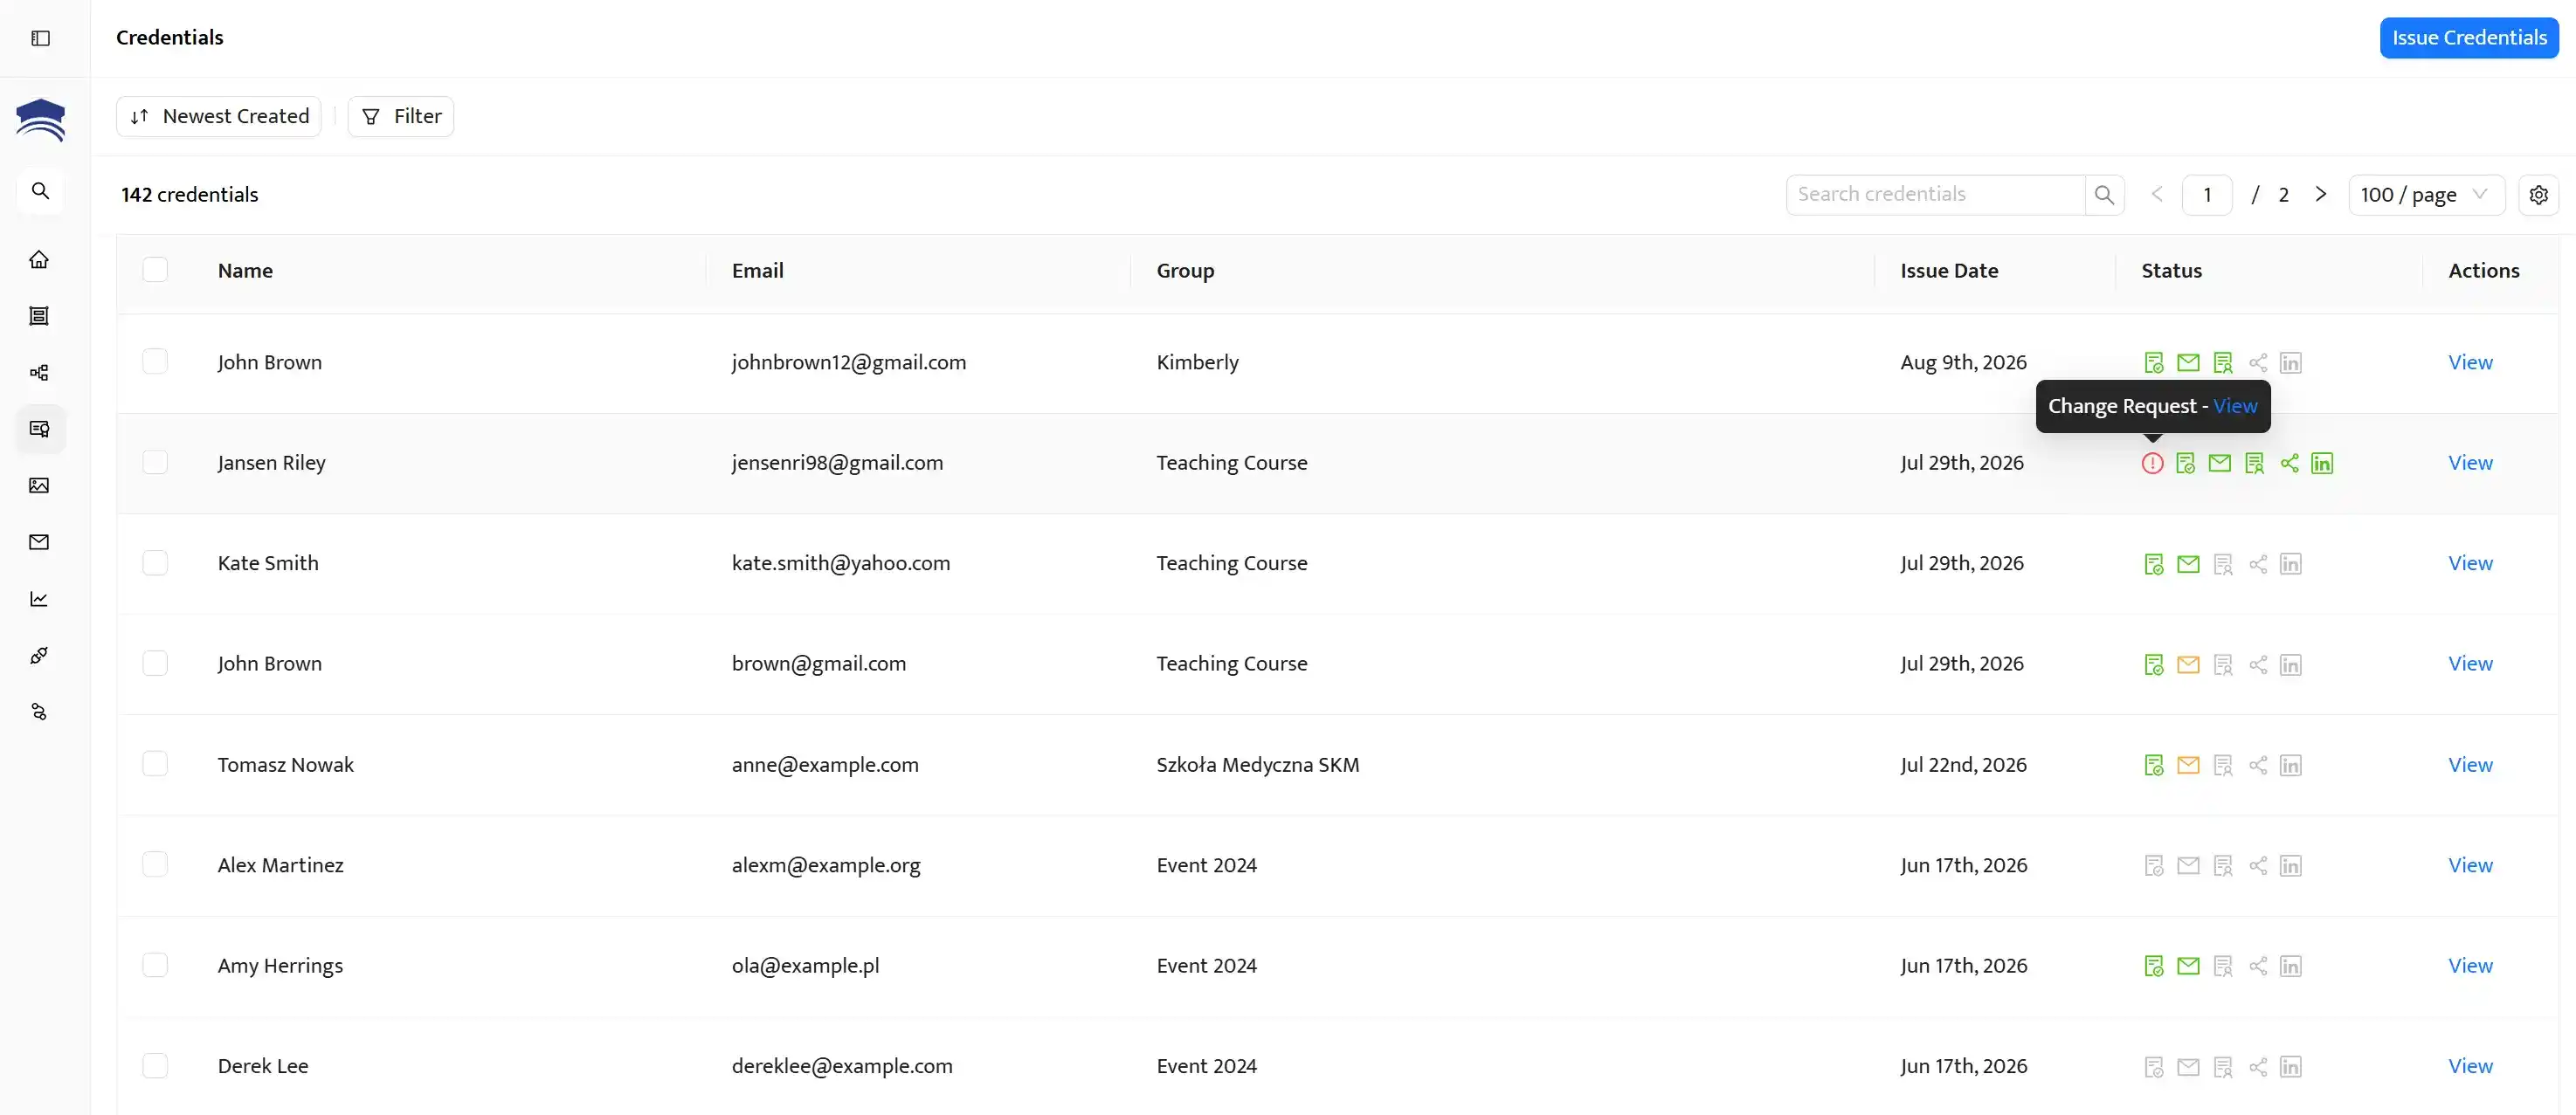This screenshot has width=2576, height=1115.
Task: Click the table settings gear icon
Action: click(x=2538, y=195)
